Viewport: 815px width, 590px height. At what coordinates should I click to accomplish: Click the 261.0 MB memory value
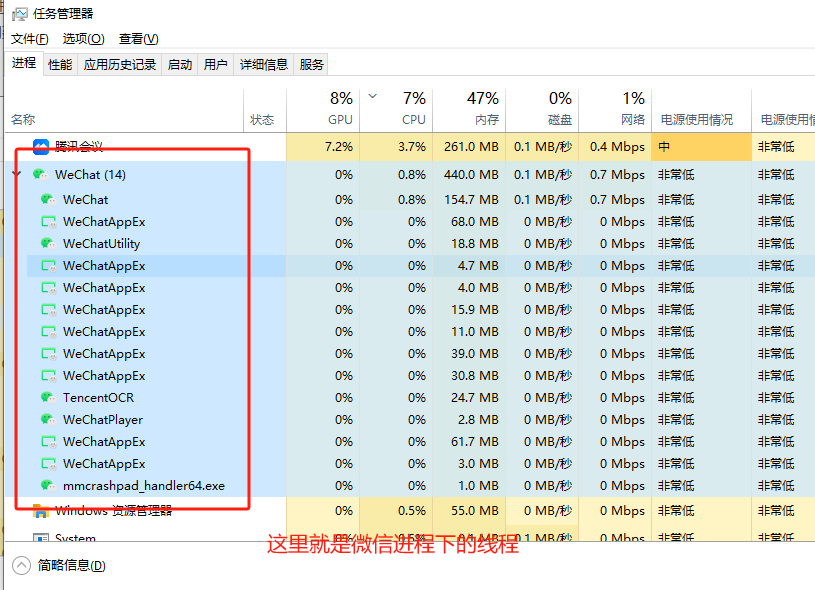pos(471,147)
